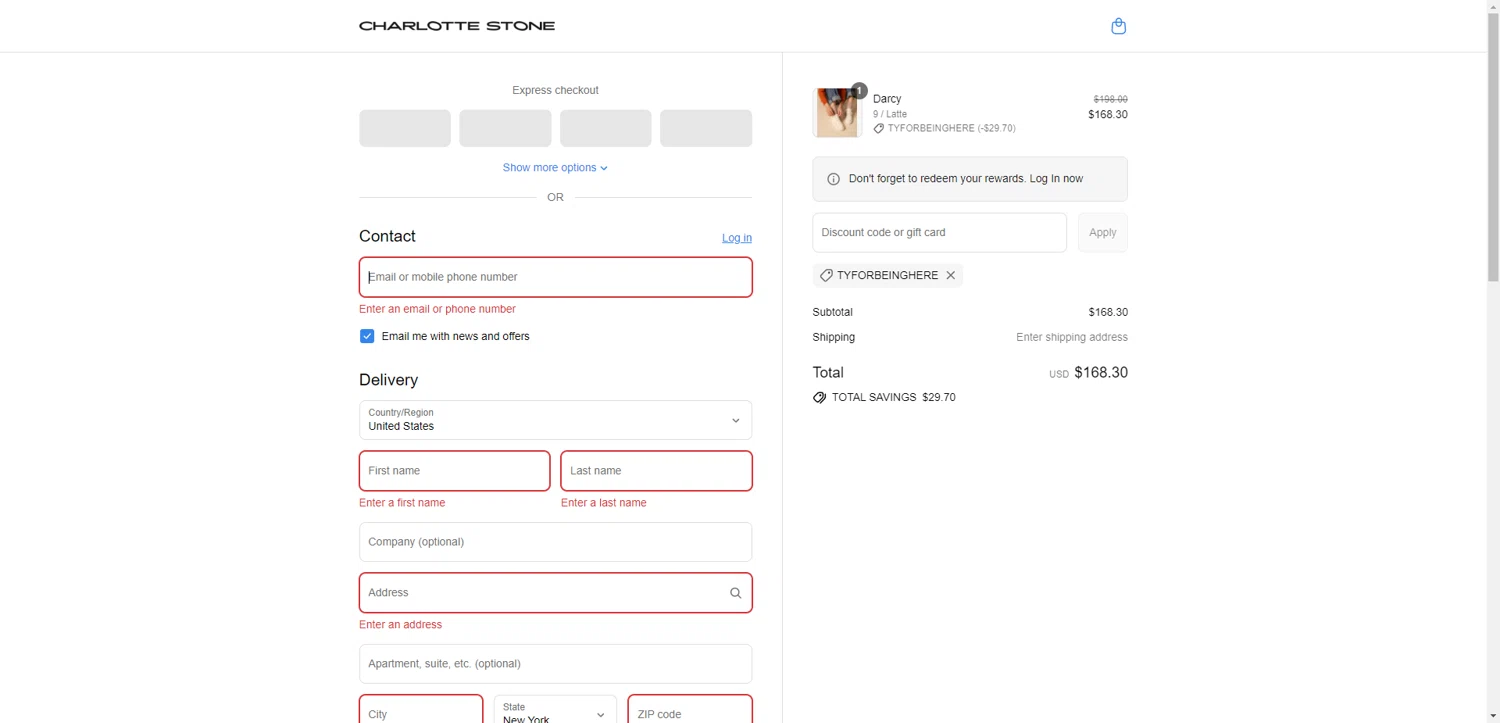Click the Darcy product name
1500x723 pixels.
[887, 99]
